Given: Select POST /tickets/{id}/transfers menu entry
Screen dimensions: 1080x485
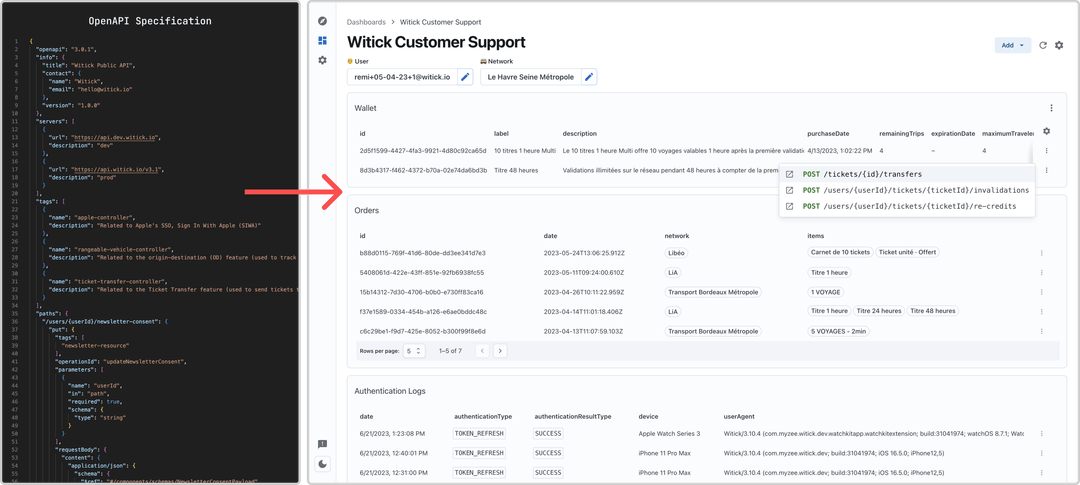Looking at the screenshot, I should click(x=906, y=174).
